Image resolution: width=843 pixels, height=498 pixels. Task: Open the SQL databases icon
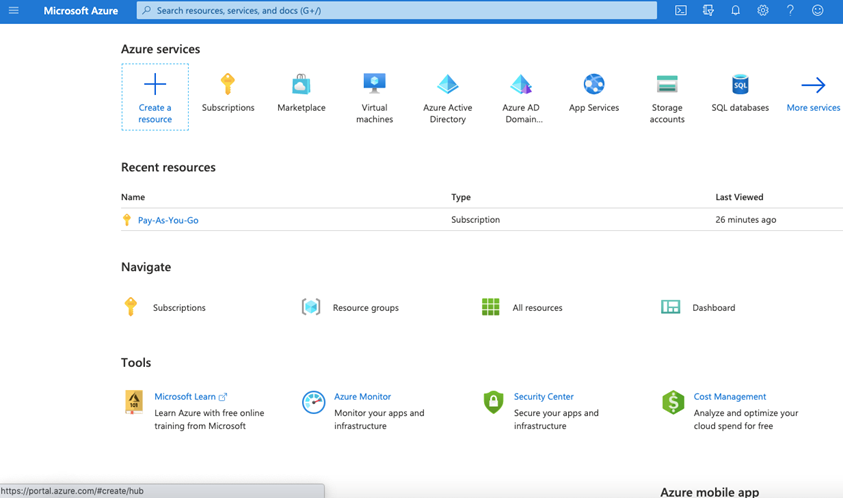(x=740, y=84)
